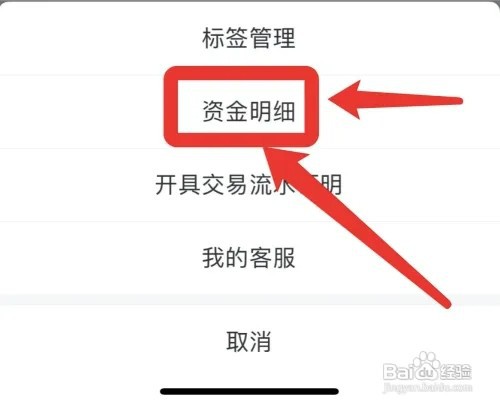
Task: Open 资金明细 menu entry
Action: pos(249,111)
